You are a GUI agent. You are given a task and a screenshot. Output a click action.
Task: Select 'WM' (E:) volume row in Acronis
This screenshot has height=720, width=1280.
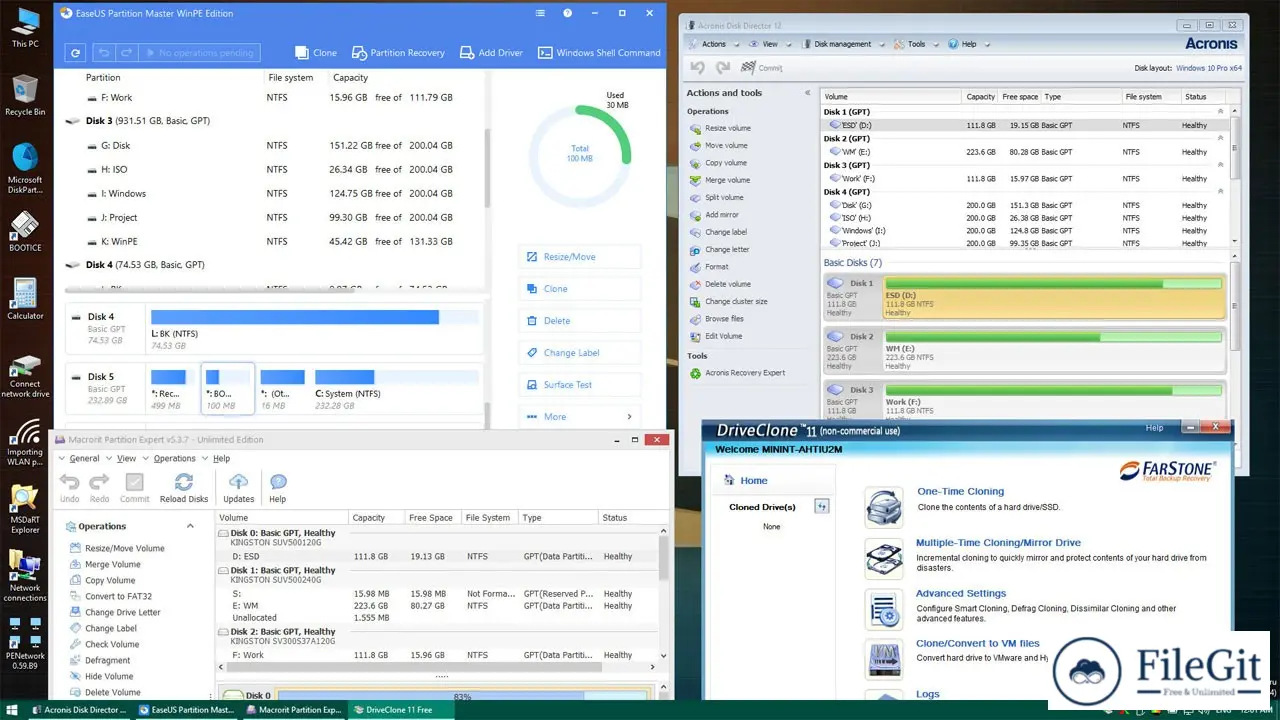[x=1023, y=152]
